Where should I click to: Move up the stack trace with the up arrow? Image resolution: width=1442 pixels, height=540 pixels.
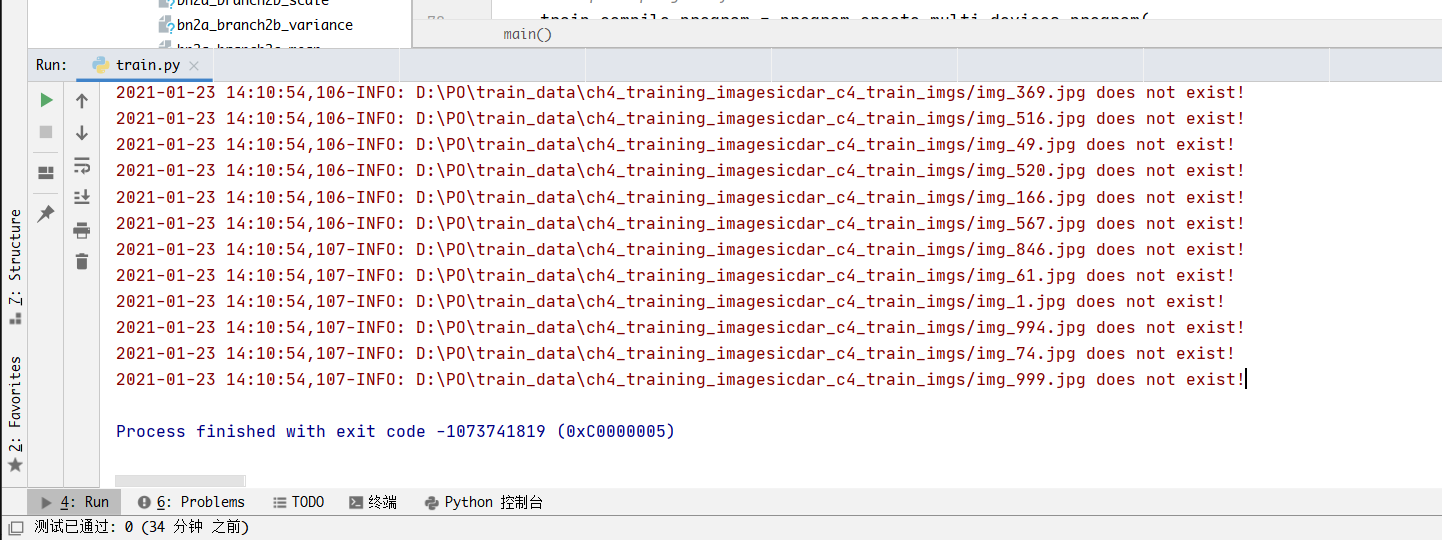tap(82, 100)
